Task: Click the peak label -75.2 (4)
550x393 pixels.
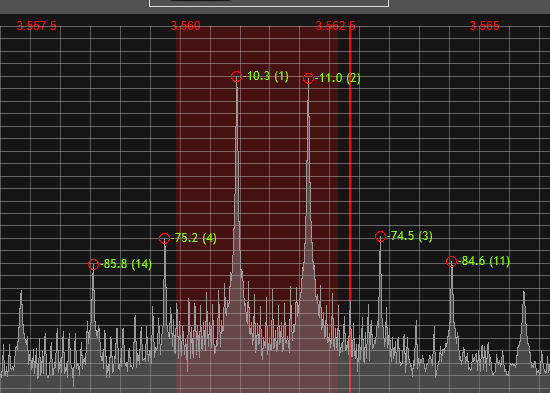Action: click(x=194, y=238)
